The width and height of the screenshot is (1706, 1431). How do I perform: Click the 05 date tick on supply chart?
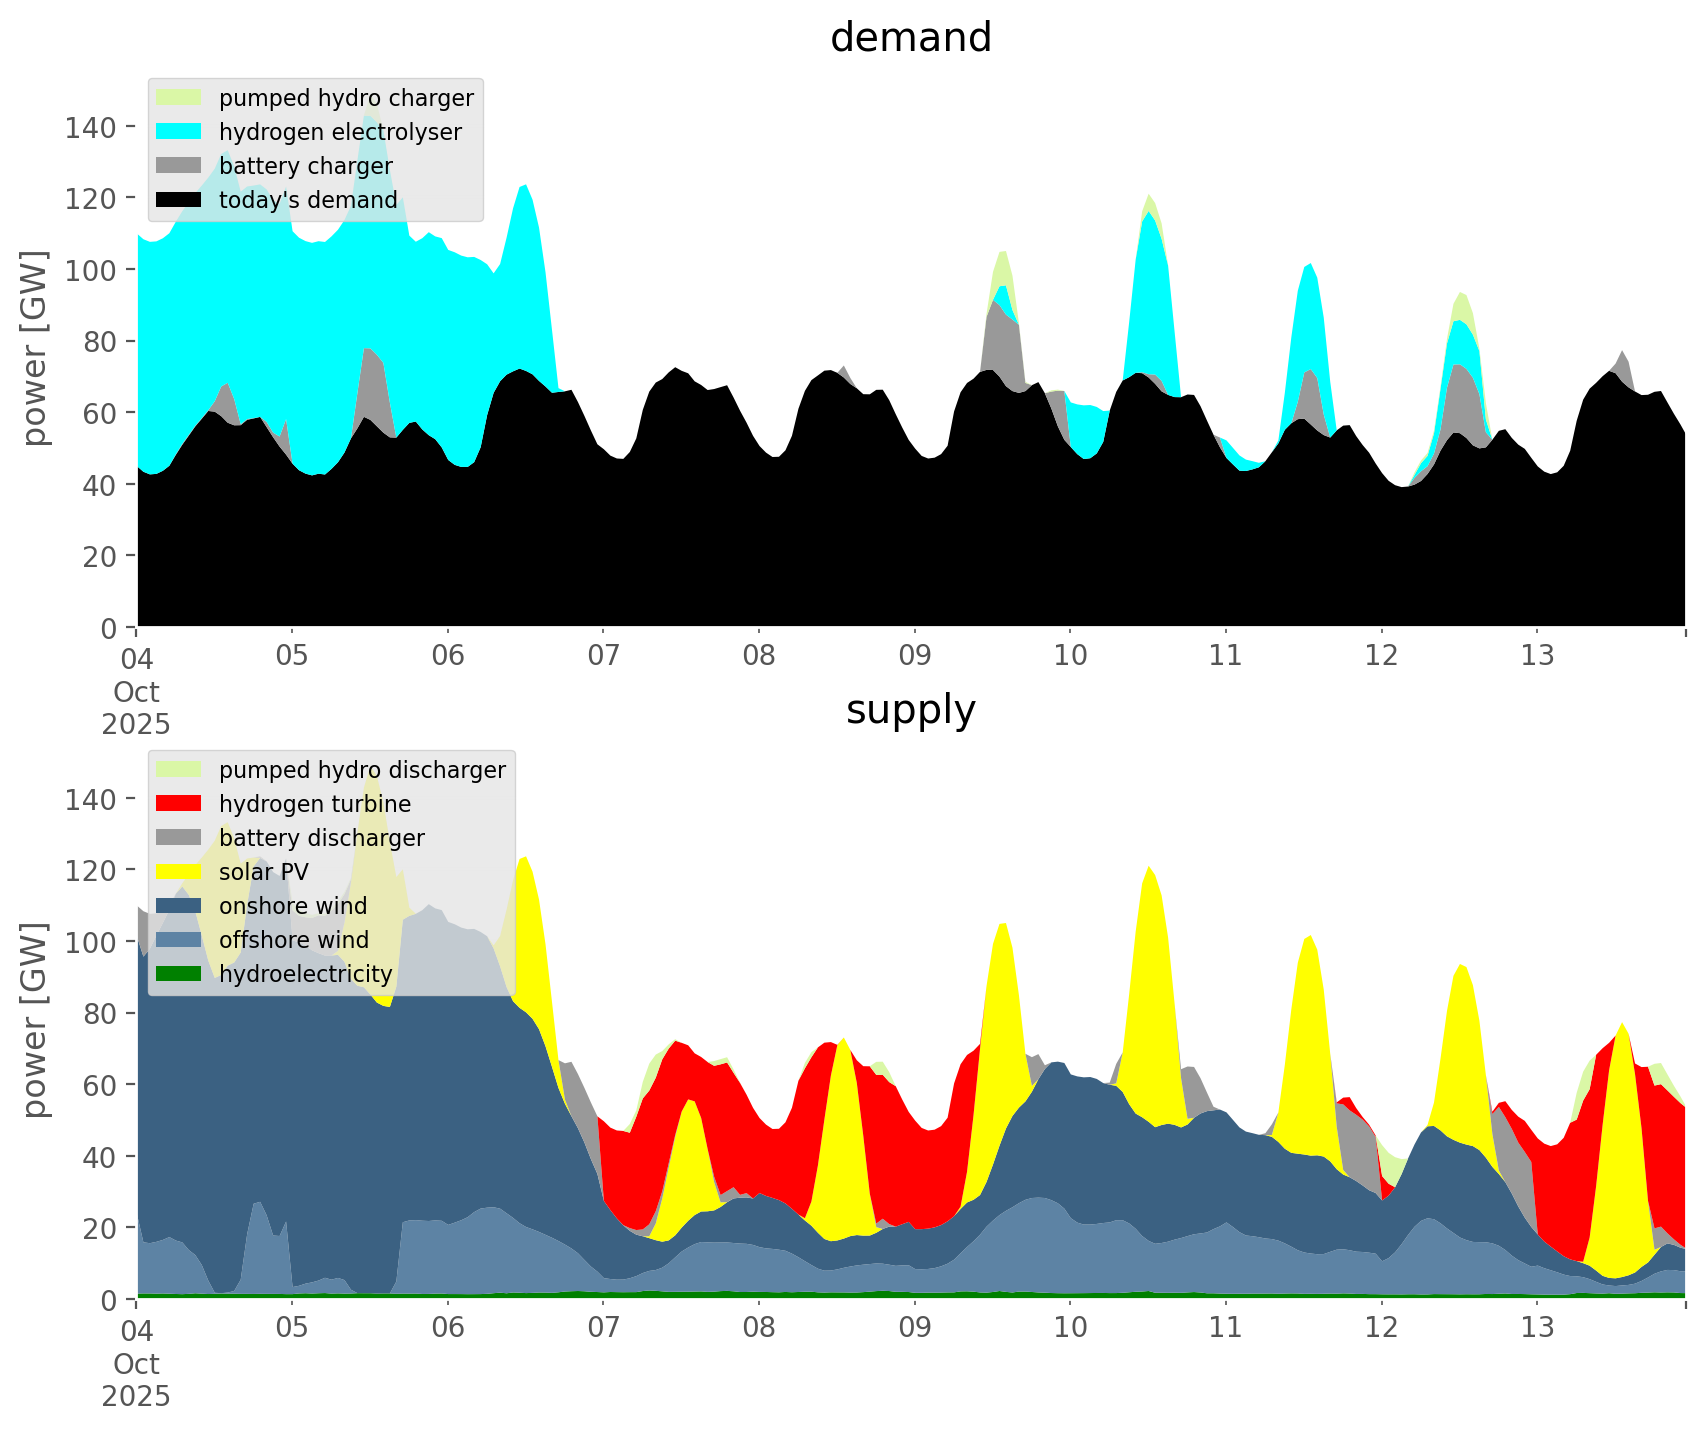click(x=292, y=1328)
